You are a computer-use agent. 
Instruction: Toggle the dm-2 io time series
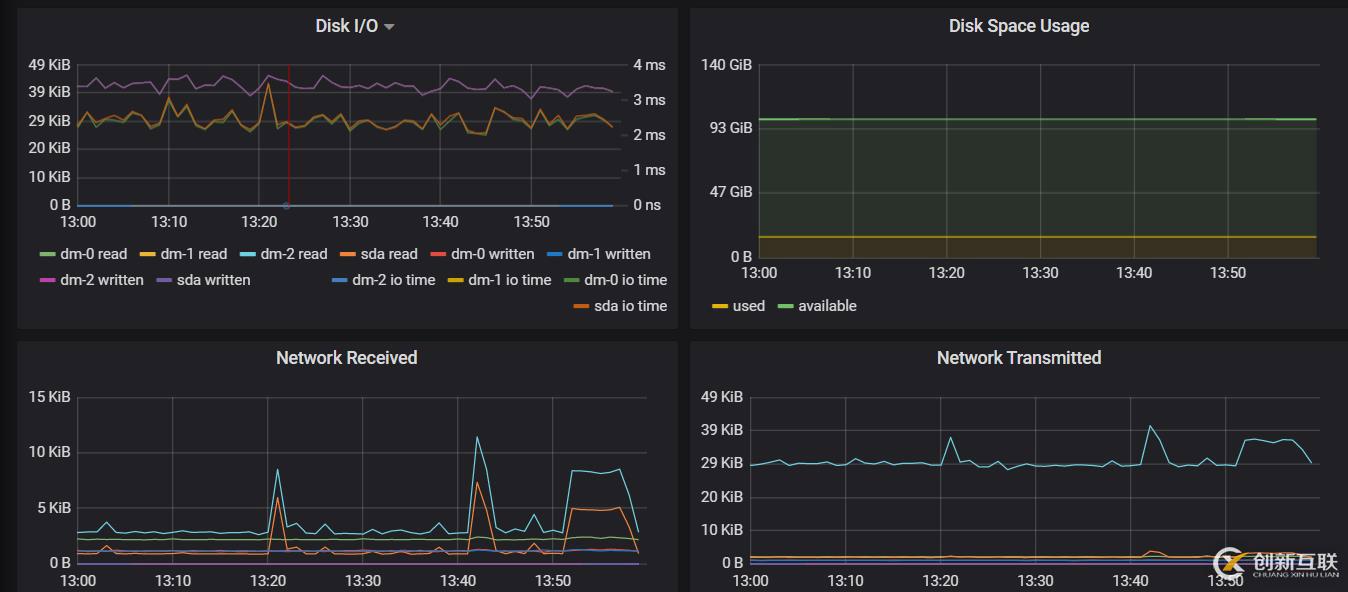394,280
